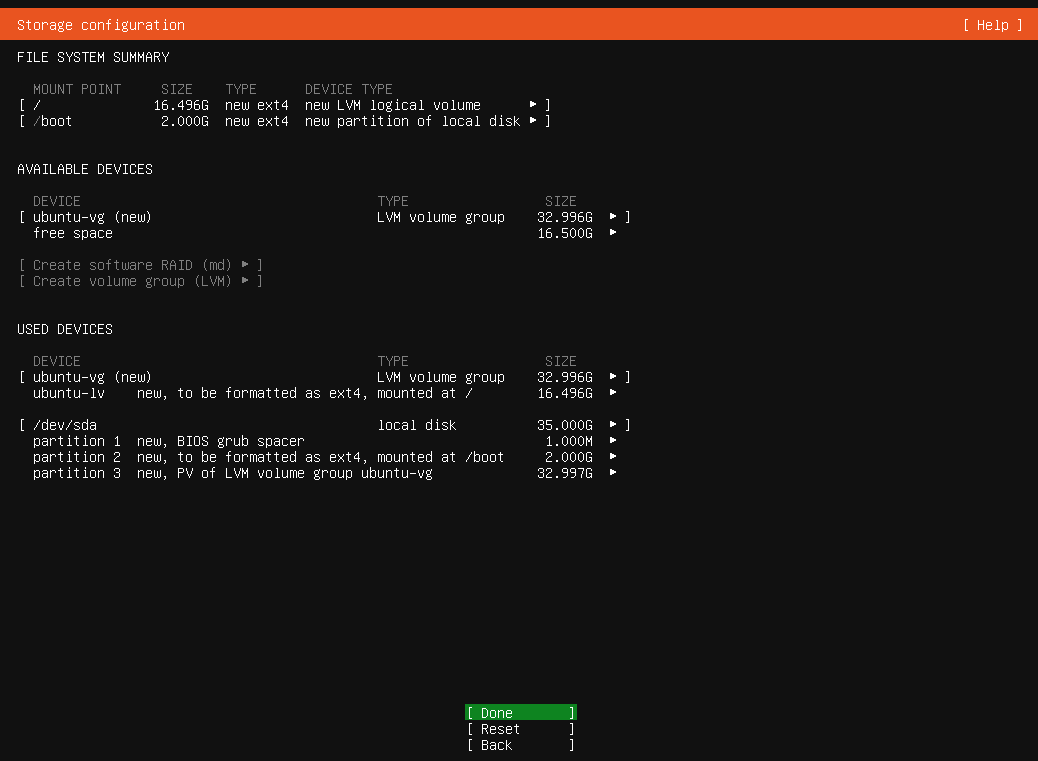The height and width of the screenshot is (761, 1038).
Task: Expand the /boot mount point arrow
Action: pyautogui.click(x=534, y=121)
